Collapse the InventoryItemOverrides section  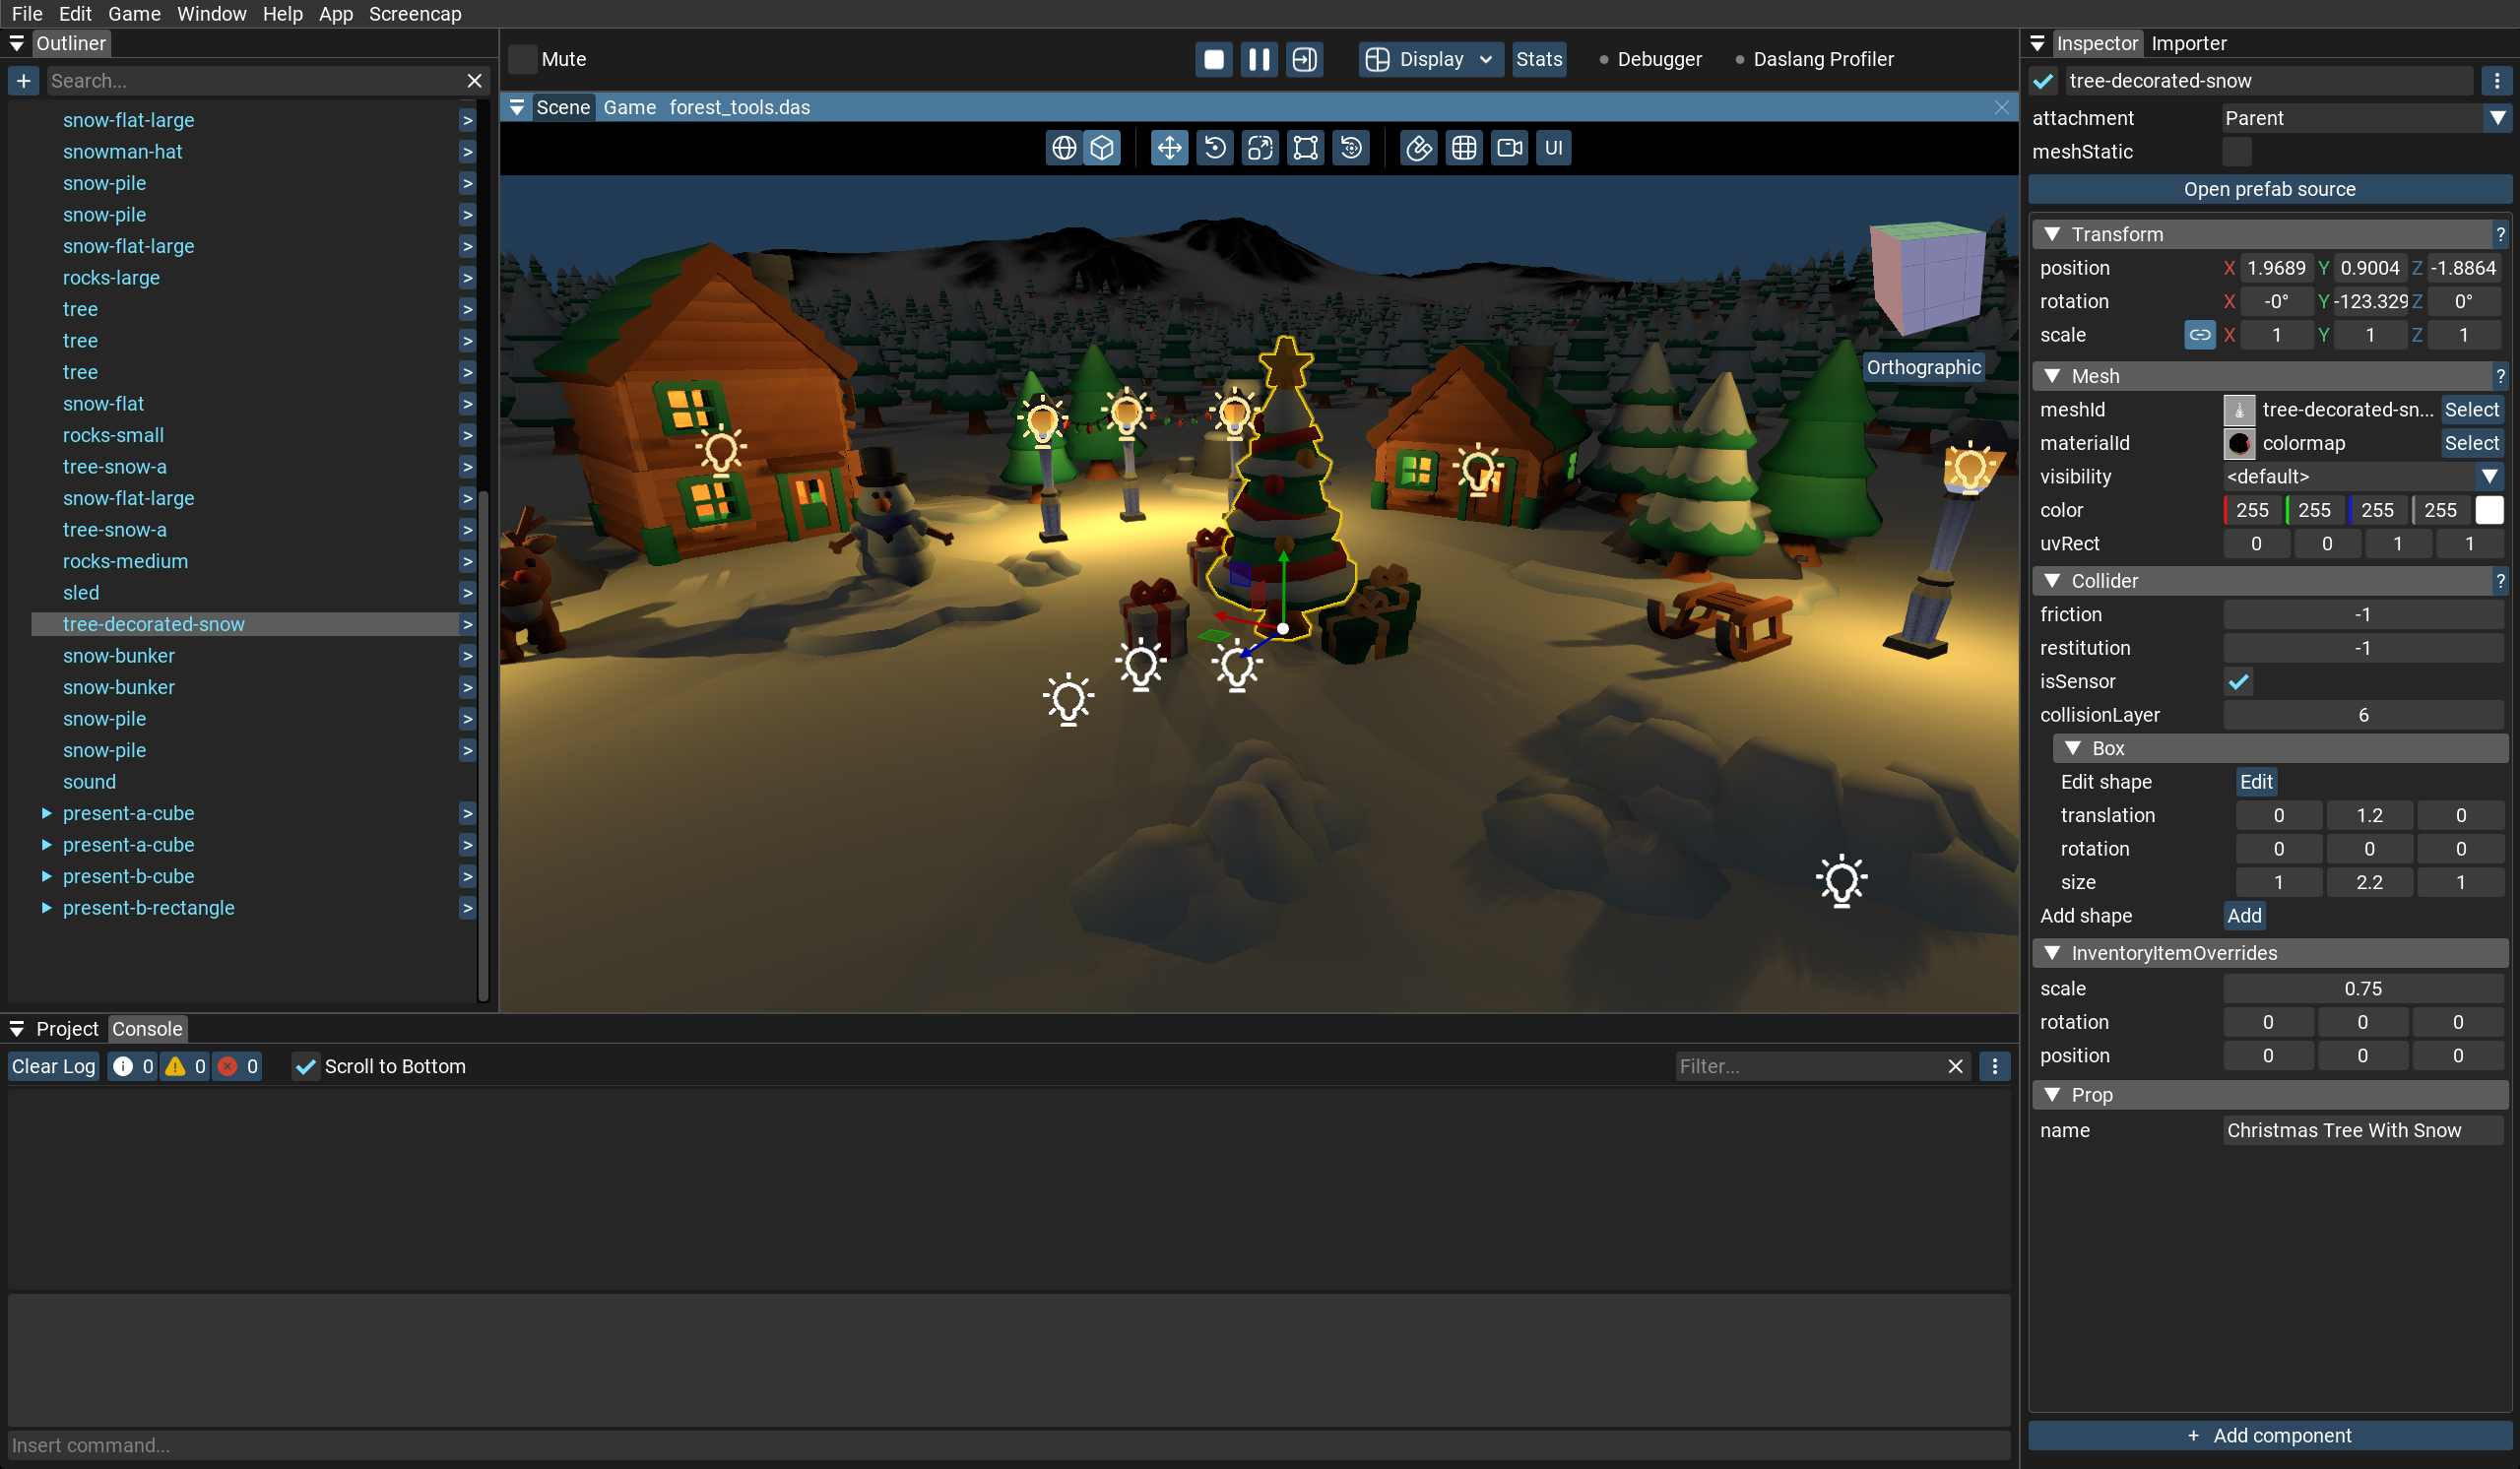[2052, 953]
